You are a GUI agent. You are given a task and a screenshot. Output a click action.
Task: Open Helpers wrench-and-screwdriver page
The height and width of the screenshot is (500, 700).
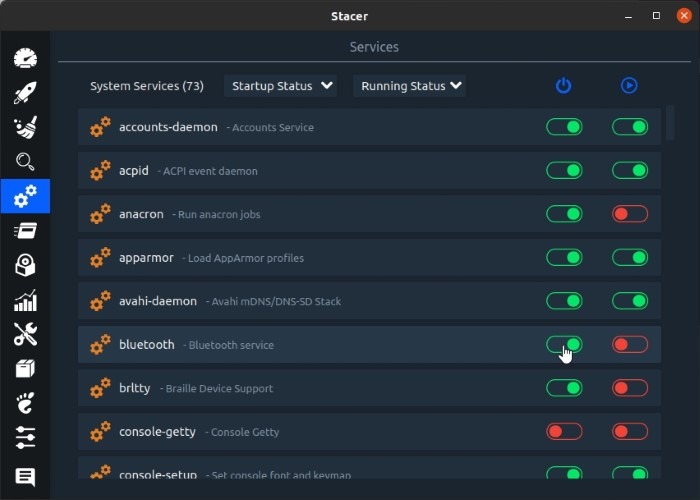click(x=25, y=334)
